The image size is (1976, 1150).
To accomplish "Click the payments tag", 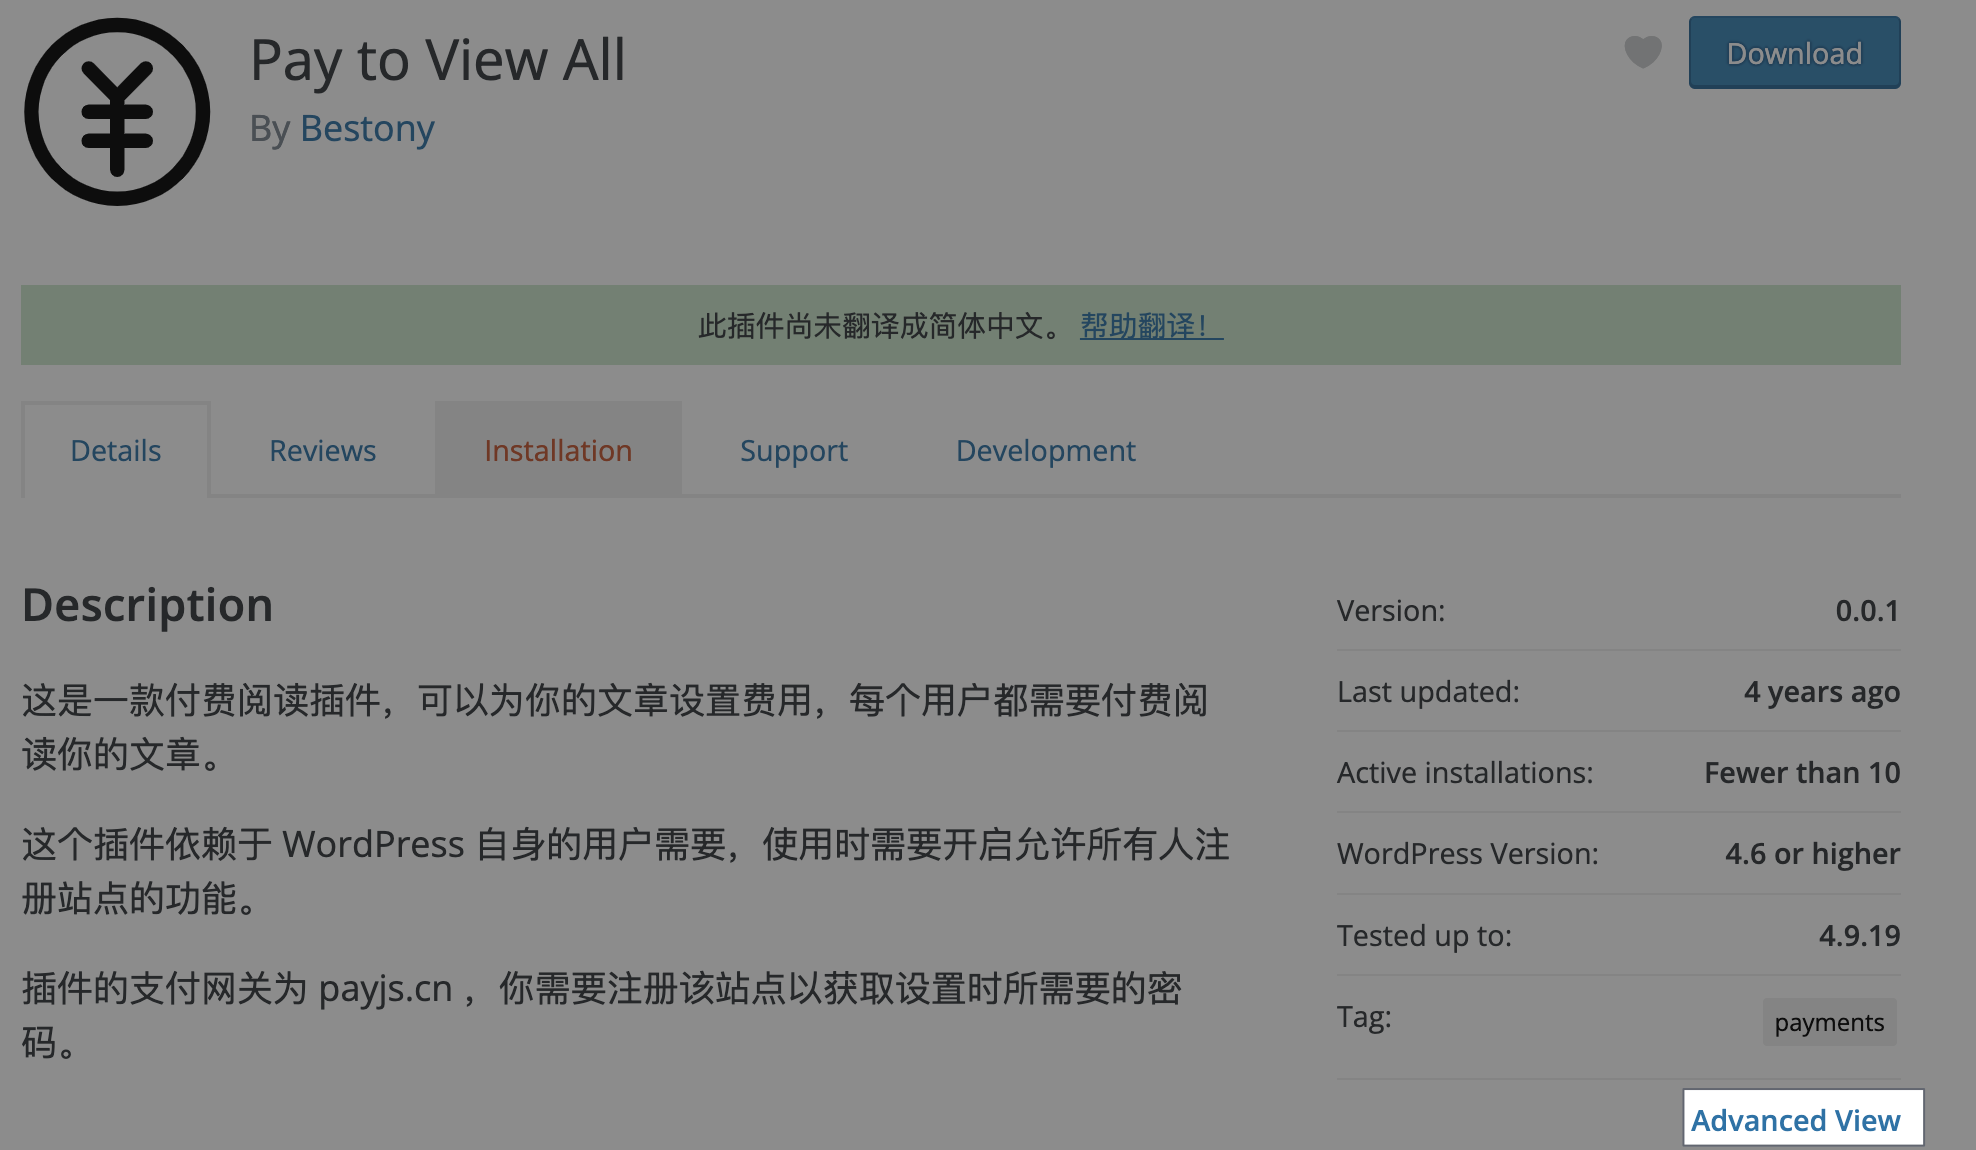I will 1828,1022.
